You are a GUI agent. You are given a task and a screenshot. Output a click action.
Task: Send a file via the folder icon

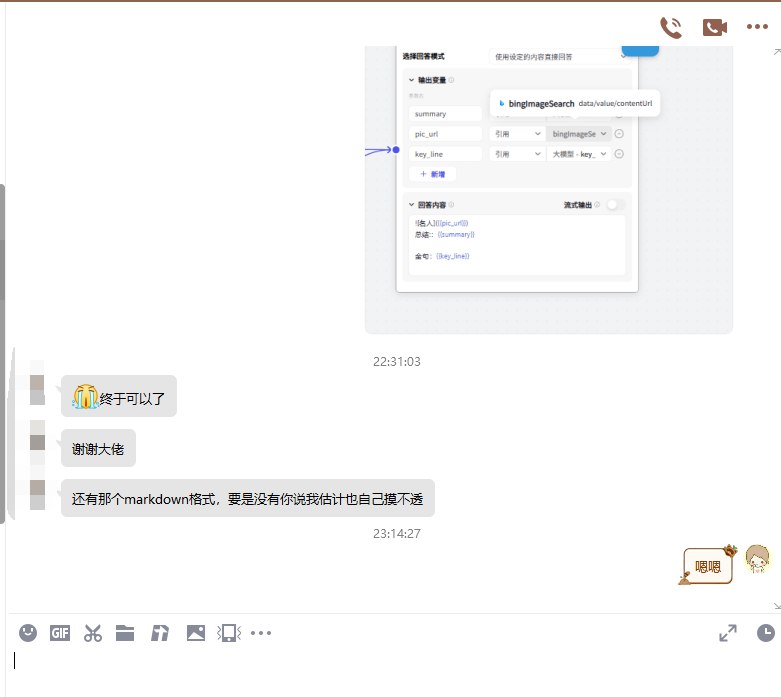click(125, 633)
